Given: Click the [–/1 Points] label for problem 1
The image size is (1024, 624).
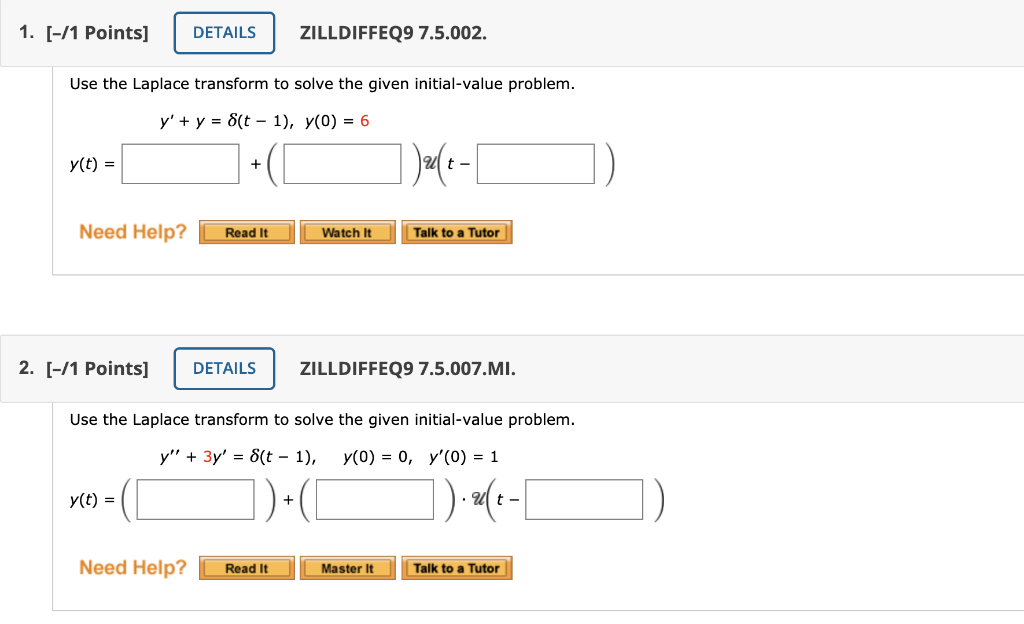Looking at the screenshot, I should point(98,32).
